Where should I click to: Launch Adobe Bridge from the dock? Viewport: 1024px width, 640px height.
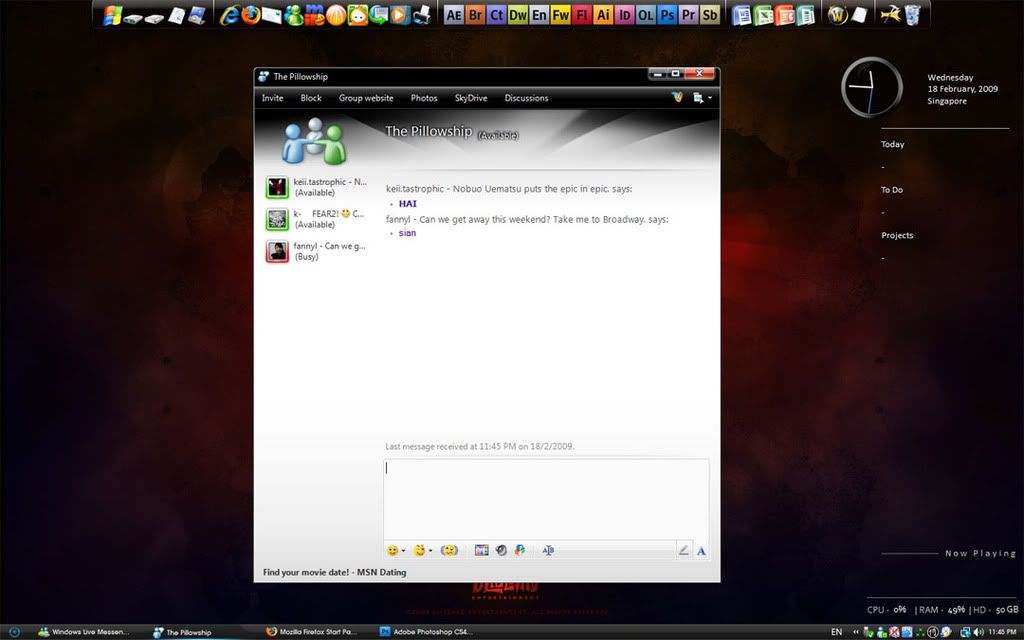tap(475, 15)
